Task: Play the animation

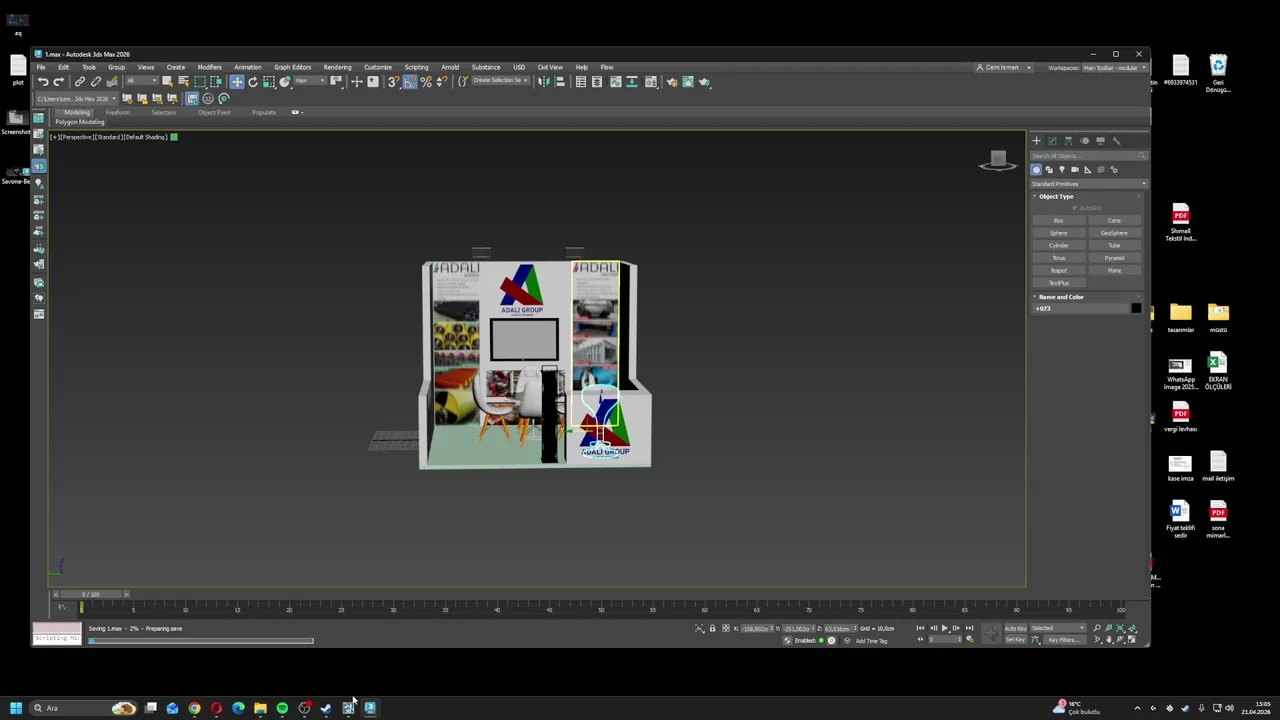Action: pos(945,628)
